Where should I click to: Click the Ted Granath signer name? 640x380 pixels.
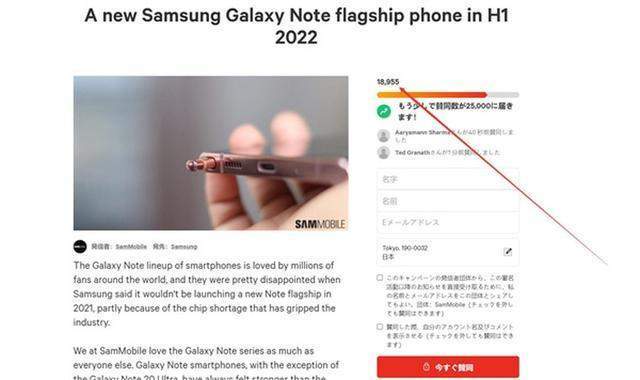point(412,153)
